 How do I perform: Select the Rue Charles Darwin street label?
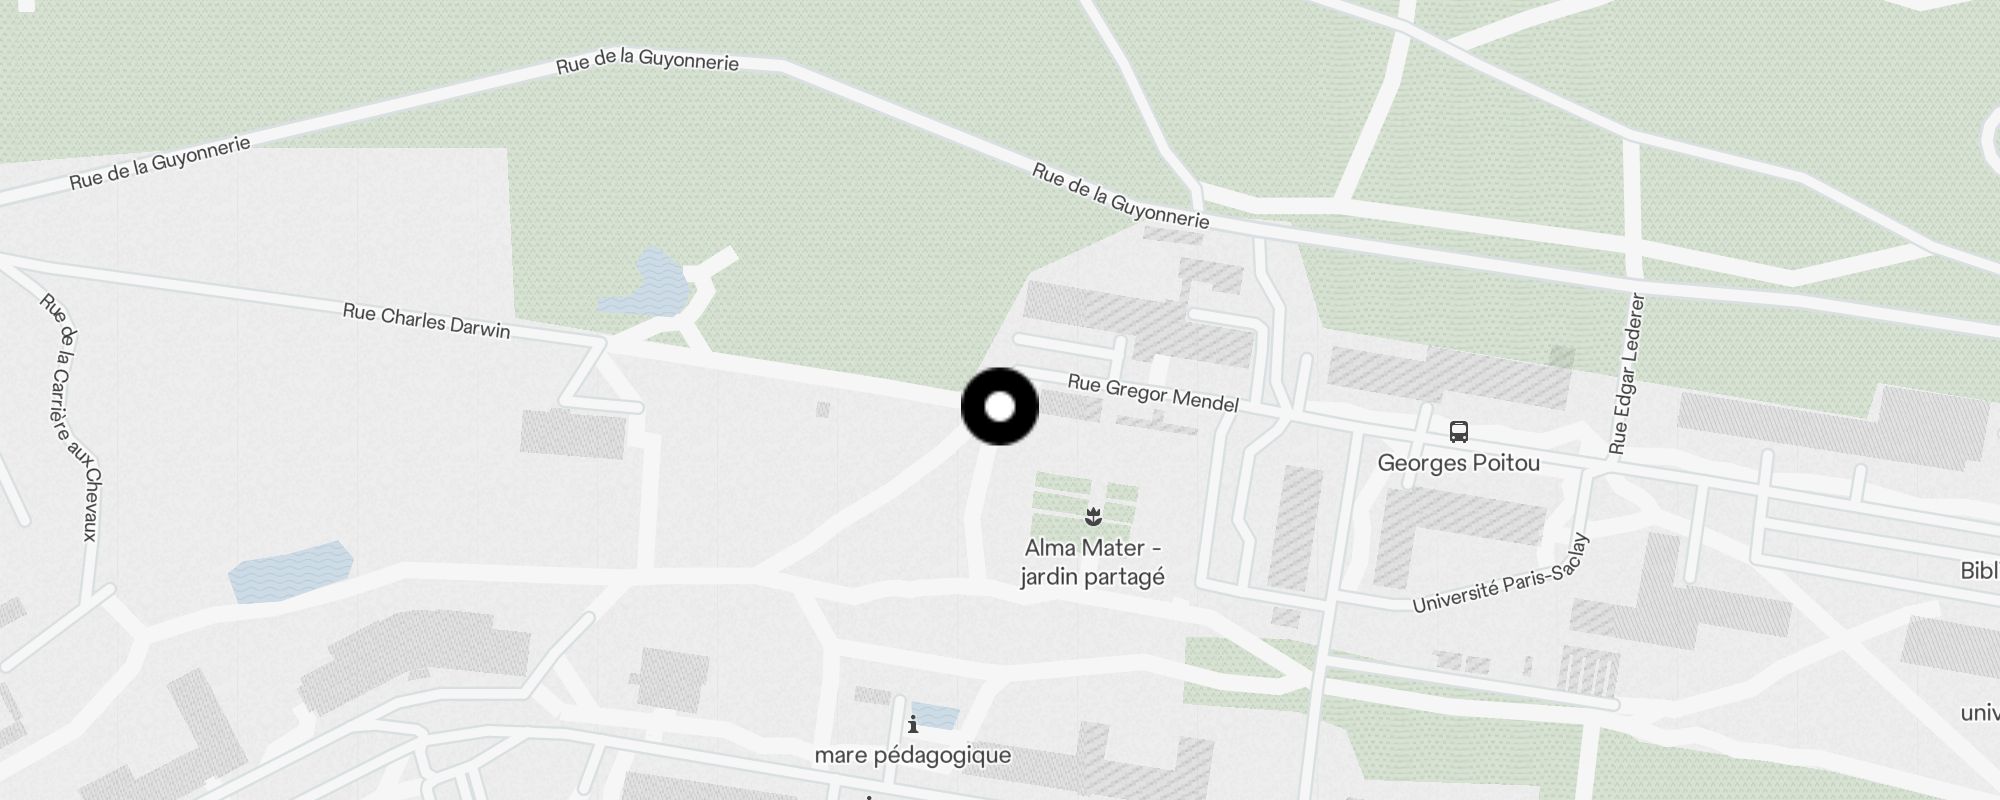pyautogui.click(x=427, y=321)
